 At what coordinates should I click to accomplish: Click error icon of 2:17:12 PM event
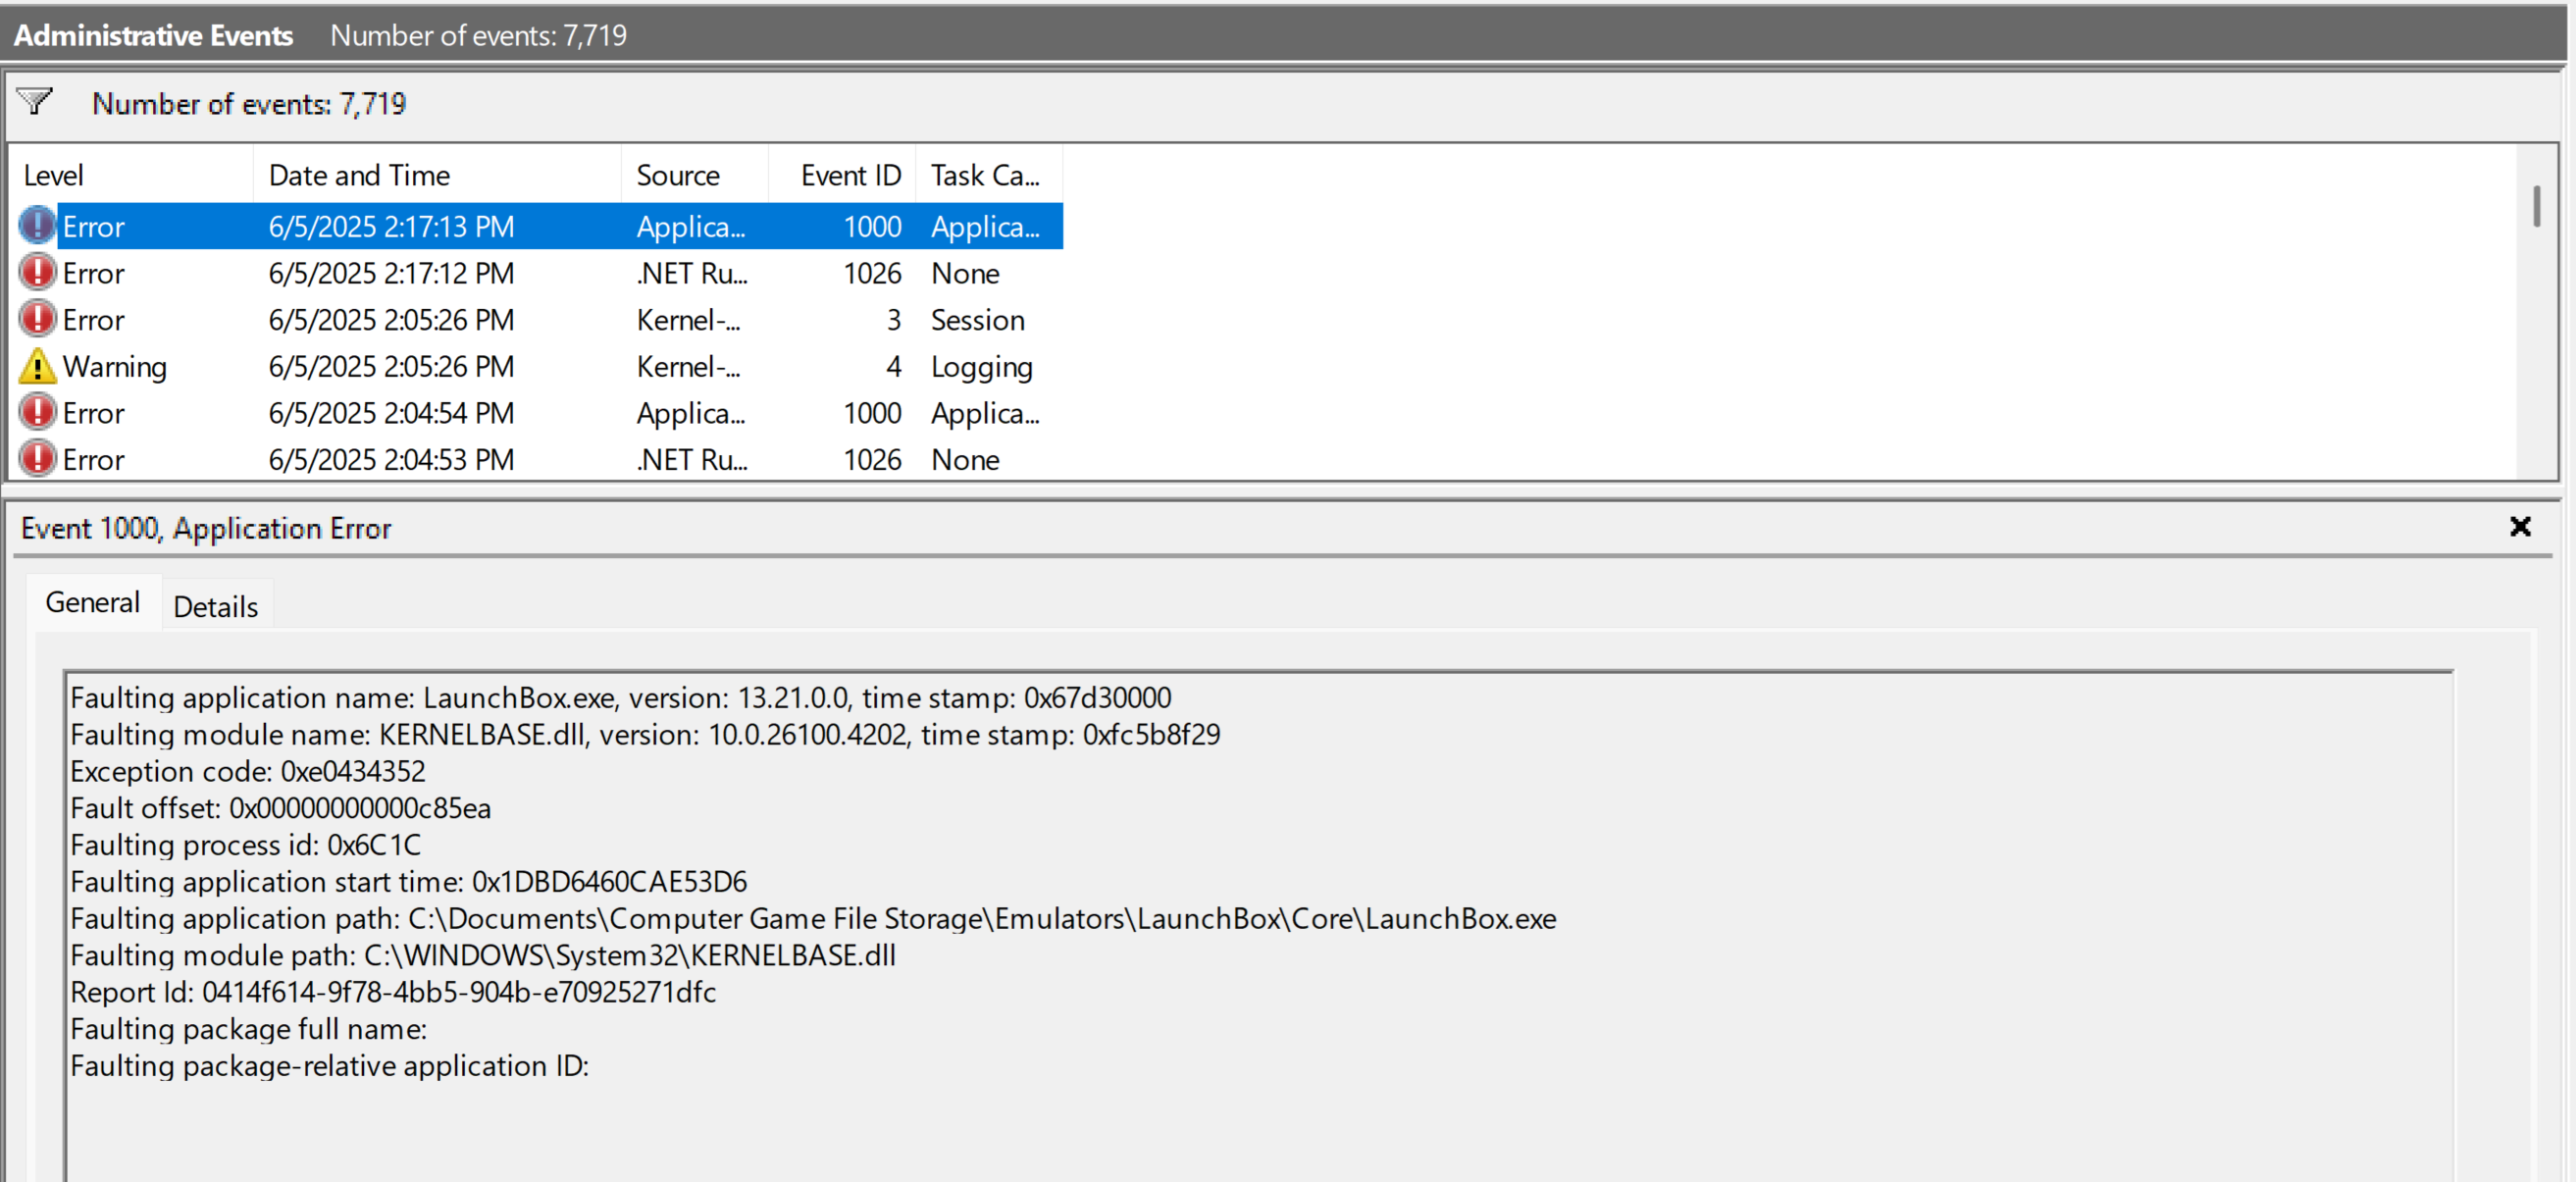tap(38, 273)
